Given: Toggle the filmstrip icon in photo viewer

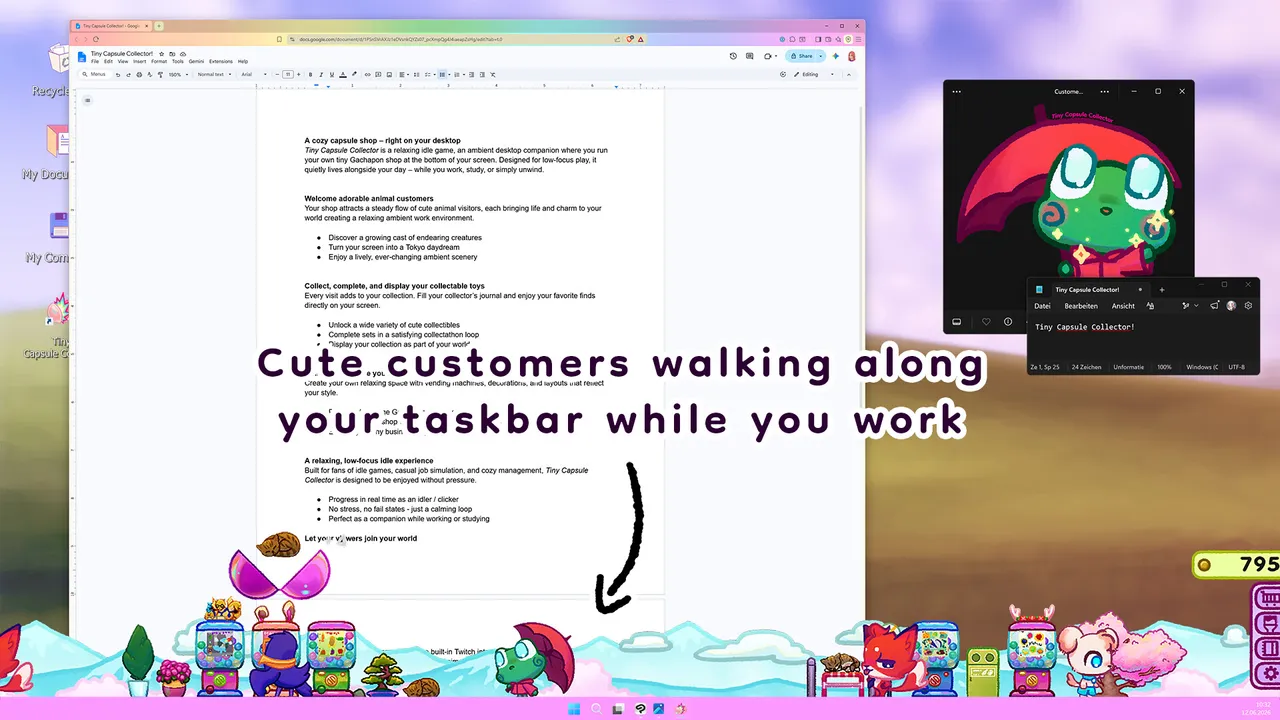Looking at the screenshot, I should click(x=956, y=322).
